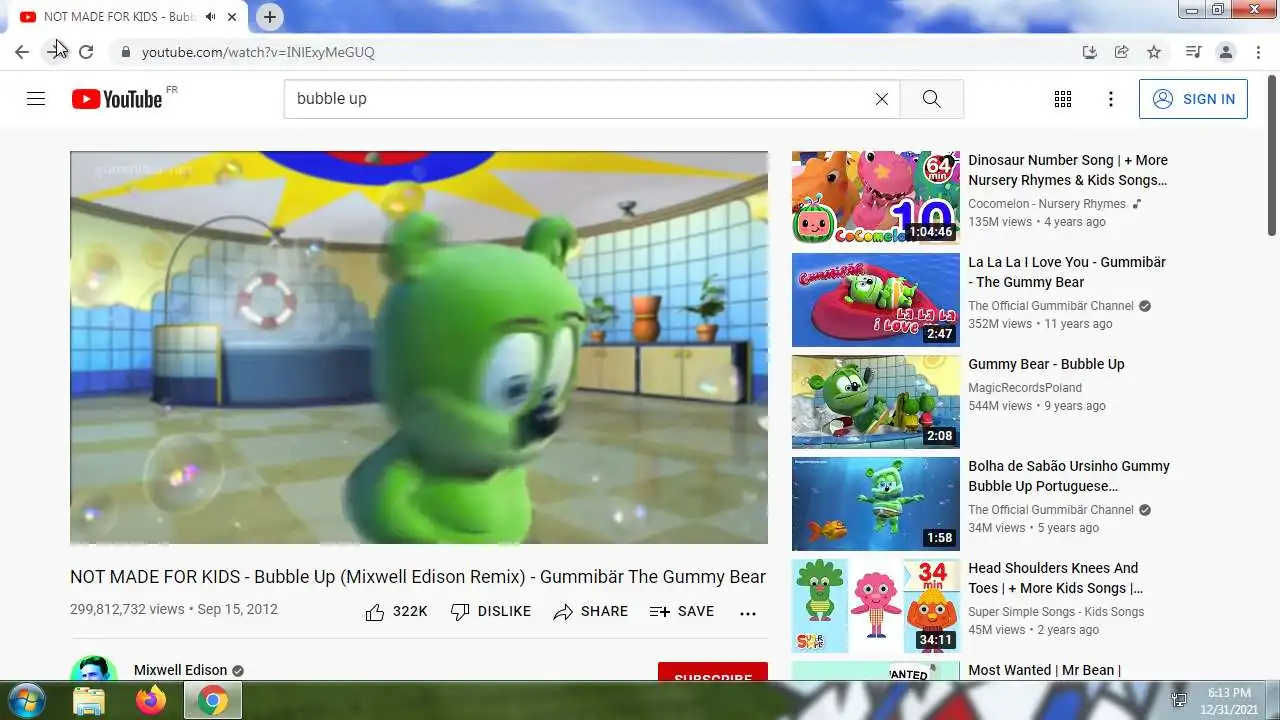Image resolution: width=1280 pixels, height=720 pixels.
Task: Reload the page with refresh icon
Action: click(x=86, y=52)
